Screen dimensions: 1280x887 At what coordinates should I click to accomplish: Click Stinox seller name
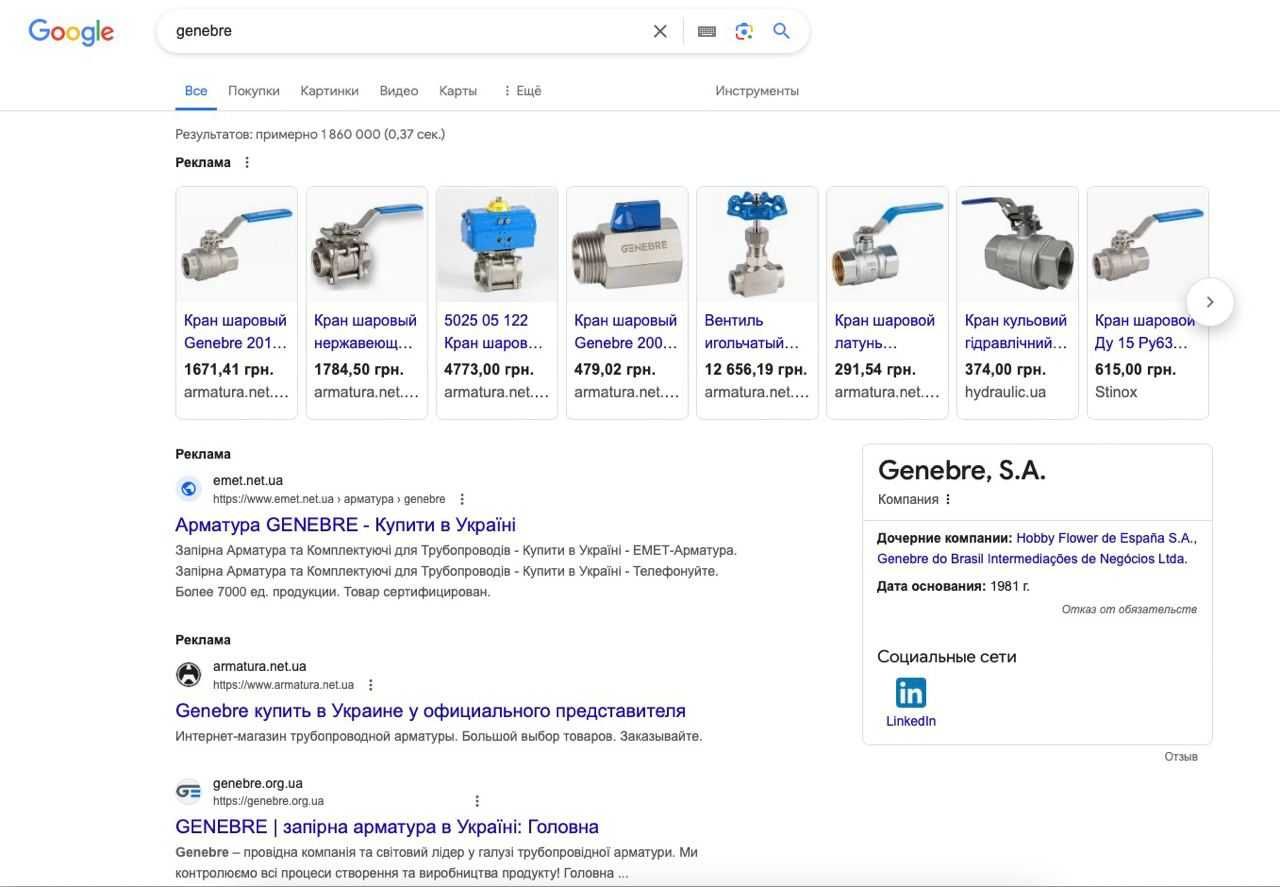pyautogui.click(x=1116, y=392)
